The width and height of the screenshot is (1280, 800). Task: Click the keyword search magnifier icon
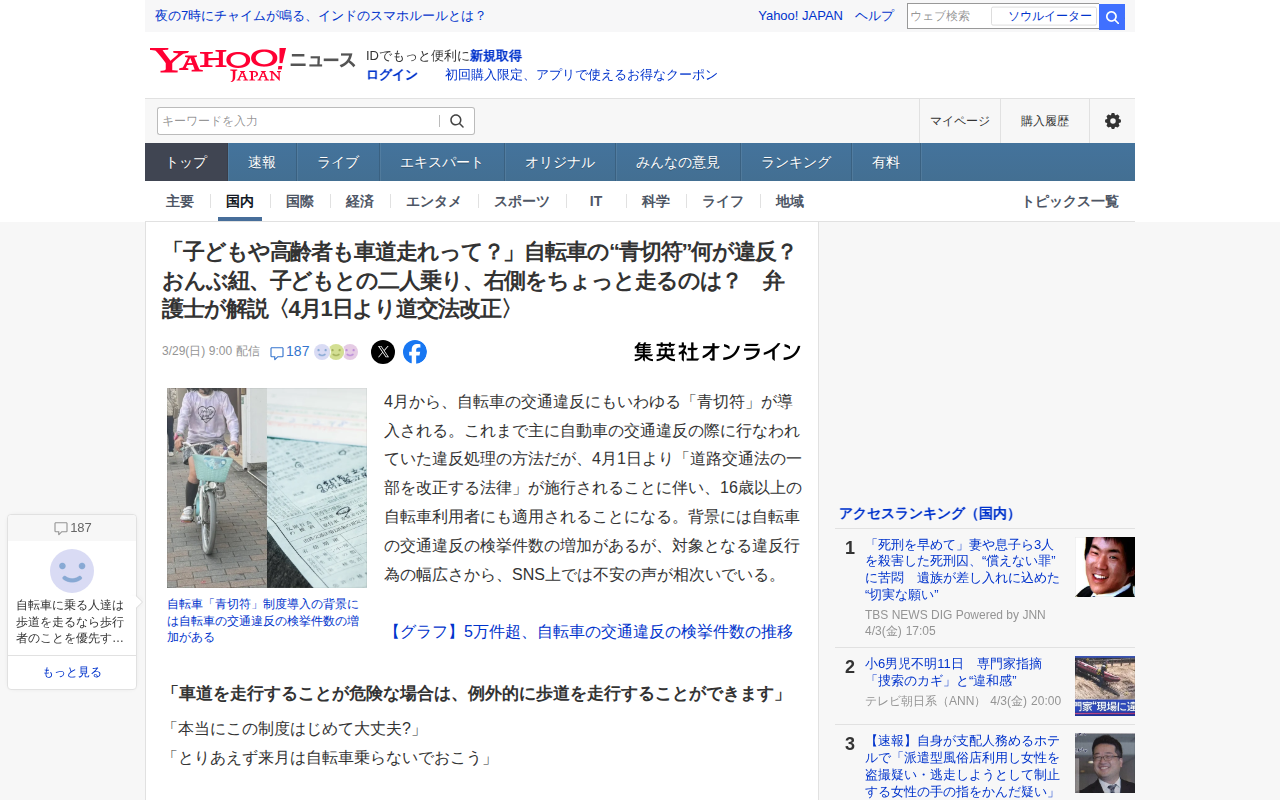pyautogui.click(x=457, y=121)
